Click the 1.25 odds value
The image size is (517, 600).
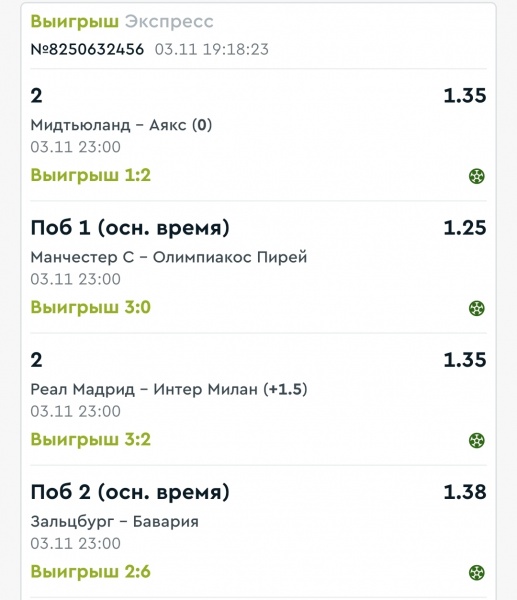pyautogui.click(x=465, y=228)
